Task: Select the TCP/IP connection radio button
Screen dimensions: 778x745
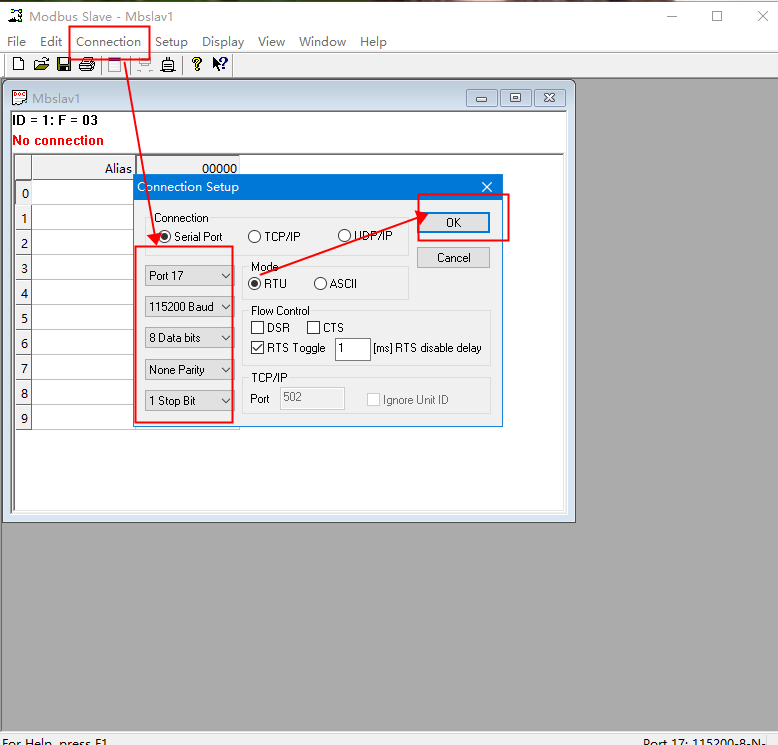Action: pos(255,237)
